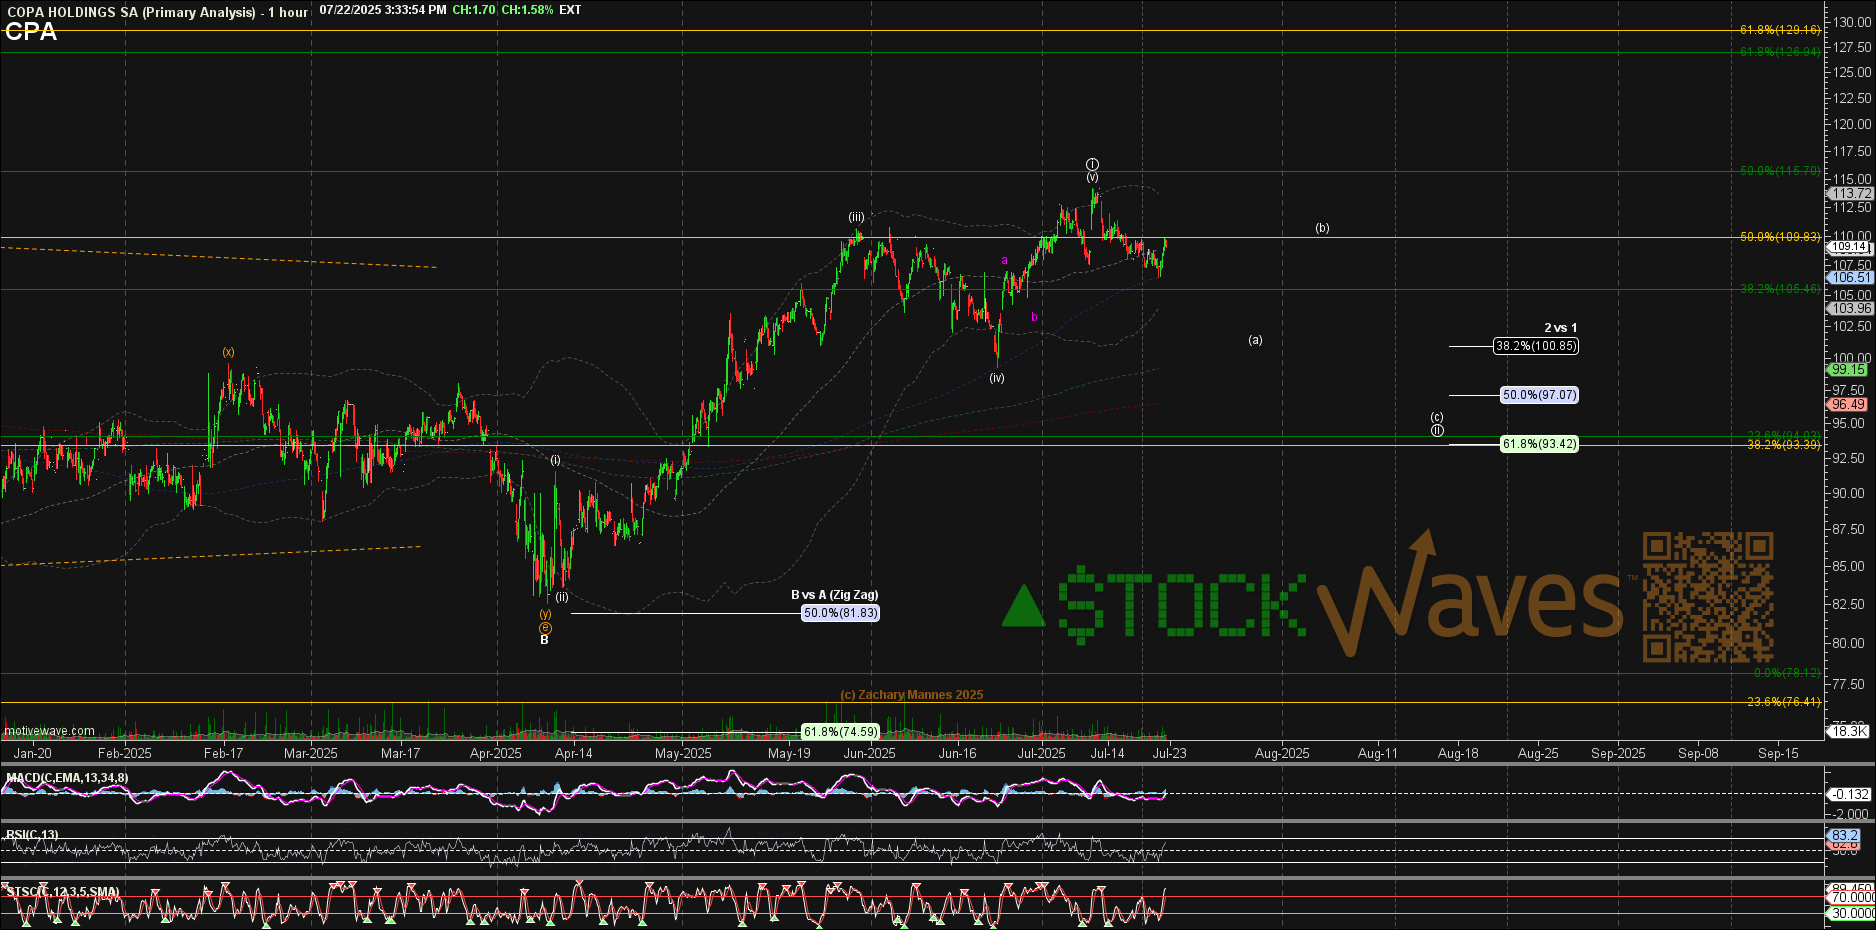Click the projected (b) wave label

coord(1322,228)
